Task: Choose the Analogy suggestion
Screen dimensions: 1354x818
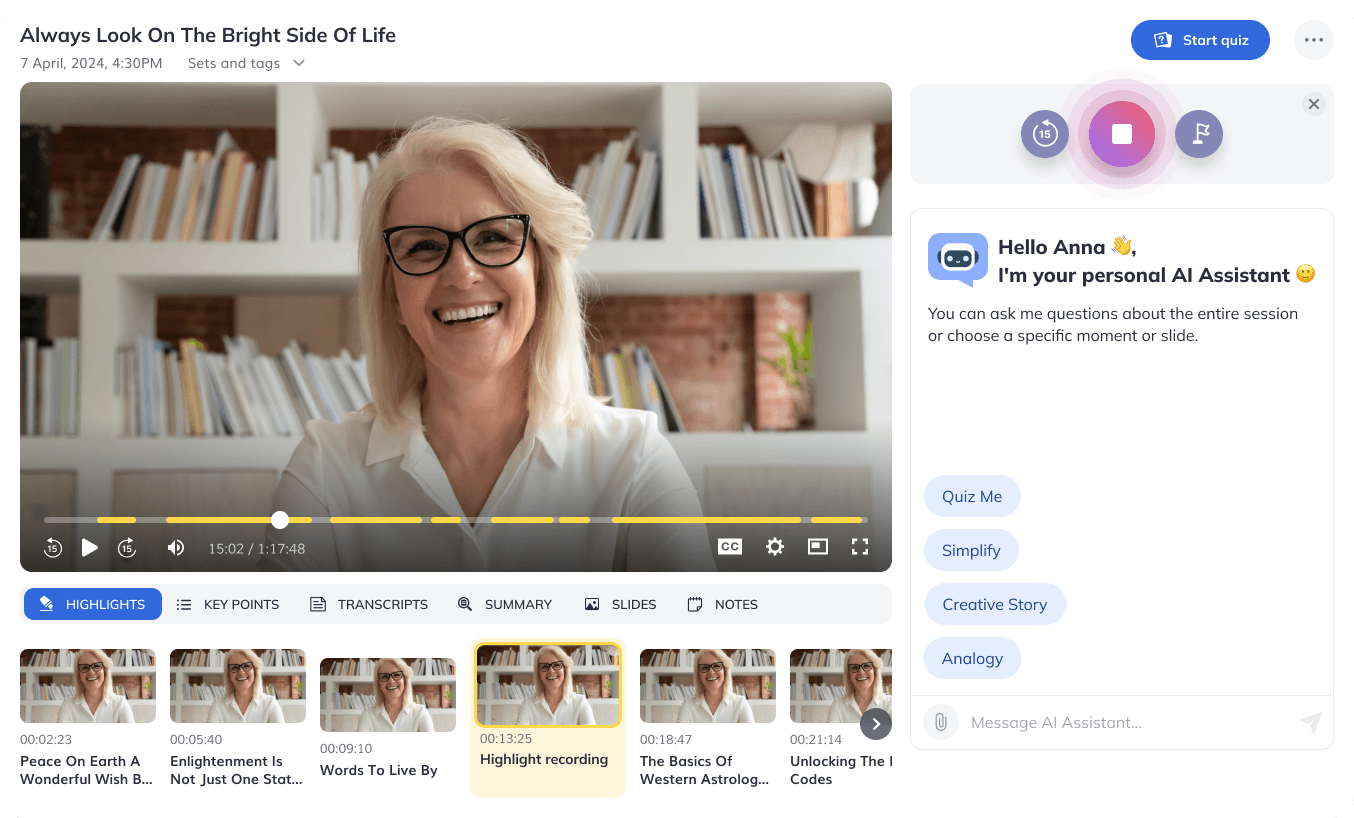Action: 972,659
